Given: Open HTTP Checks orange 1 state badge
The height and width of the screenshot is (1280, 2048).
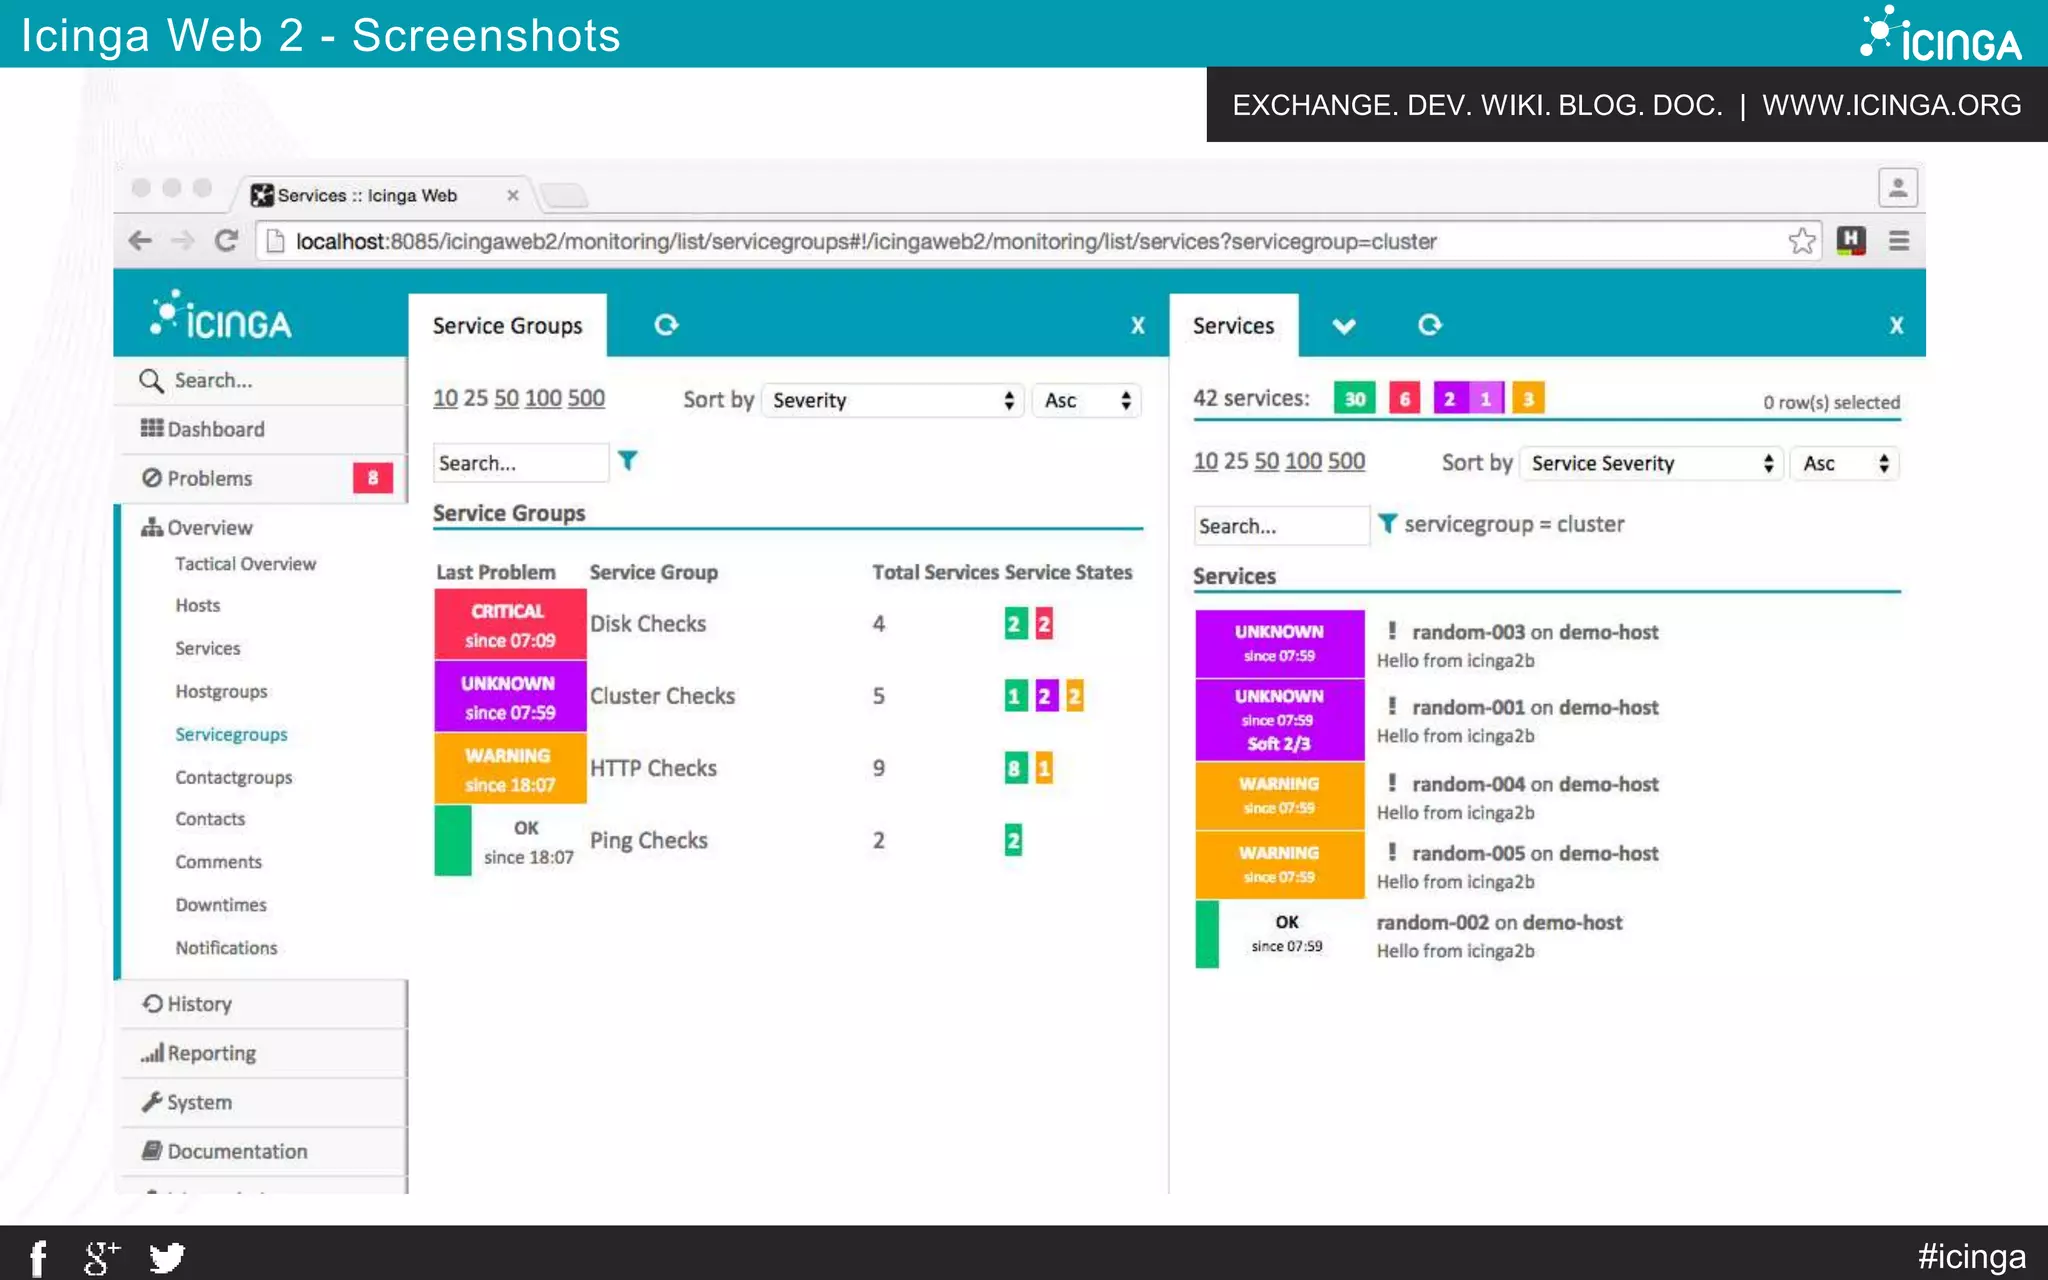Looking at the screenshot, I should [1044, 768].
